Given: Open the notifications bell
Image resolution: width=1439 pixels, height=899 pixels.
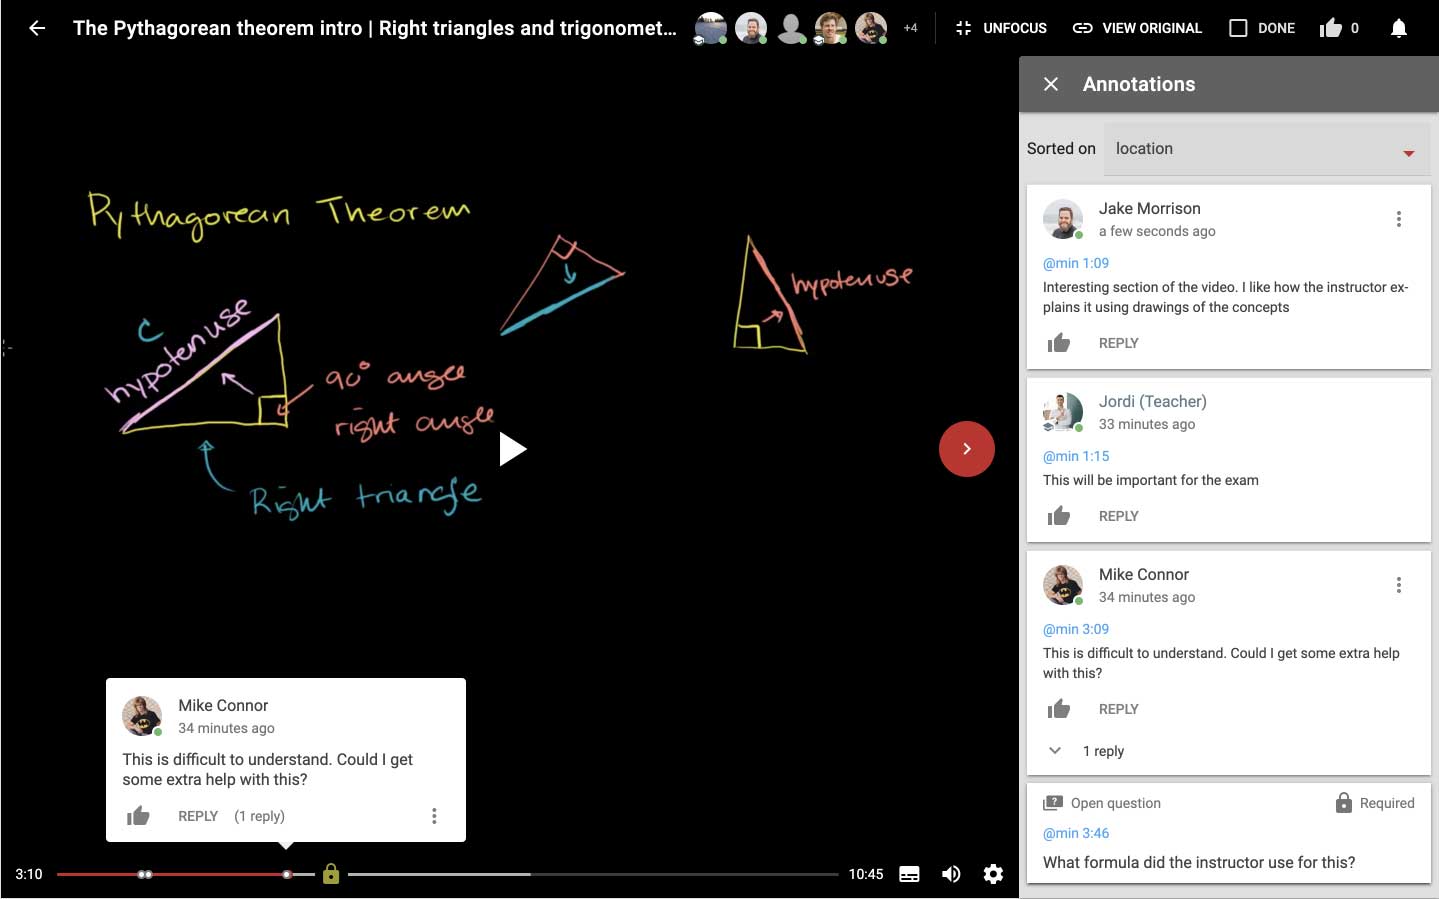Looking at the screenshot, I should 1398,28.
